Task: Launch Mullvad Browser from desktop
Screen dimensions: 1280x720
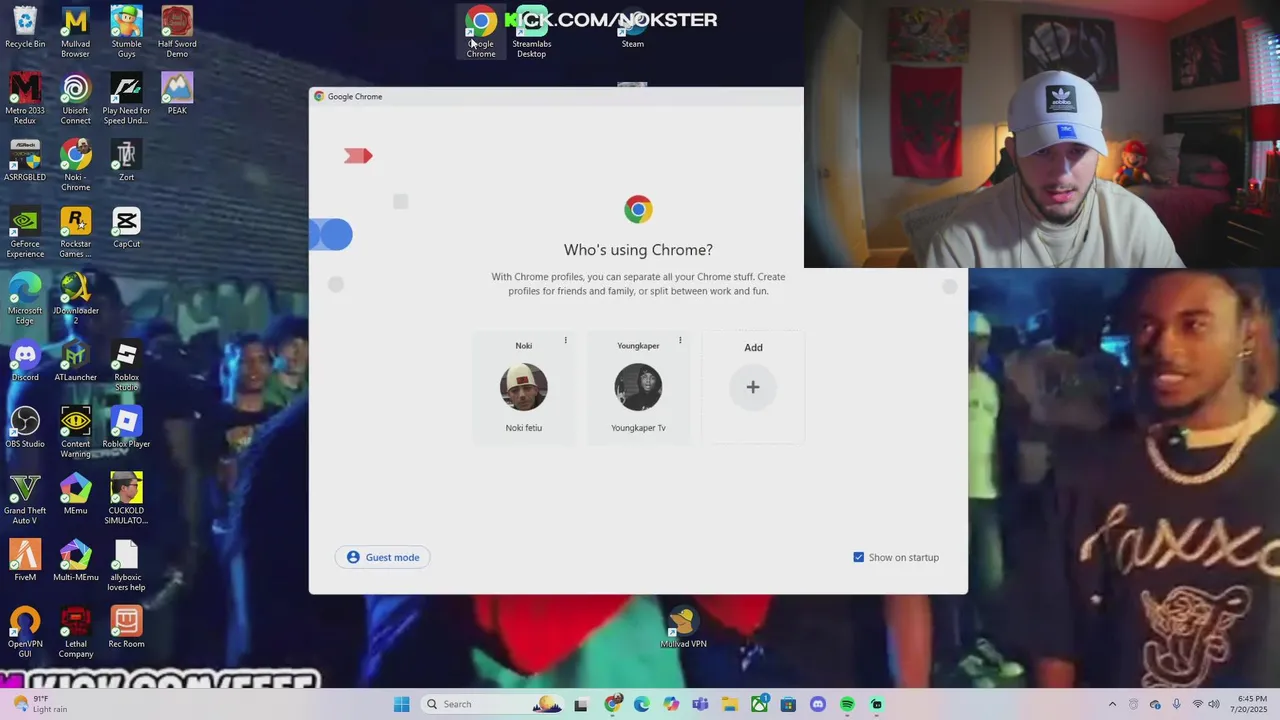Action: click(75, 33)
